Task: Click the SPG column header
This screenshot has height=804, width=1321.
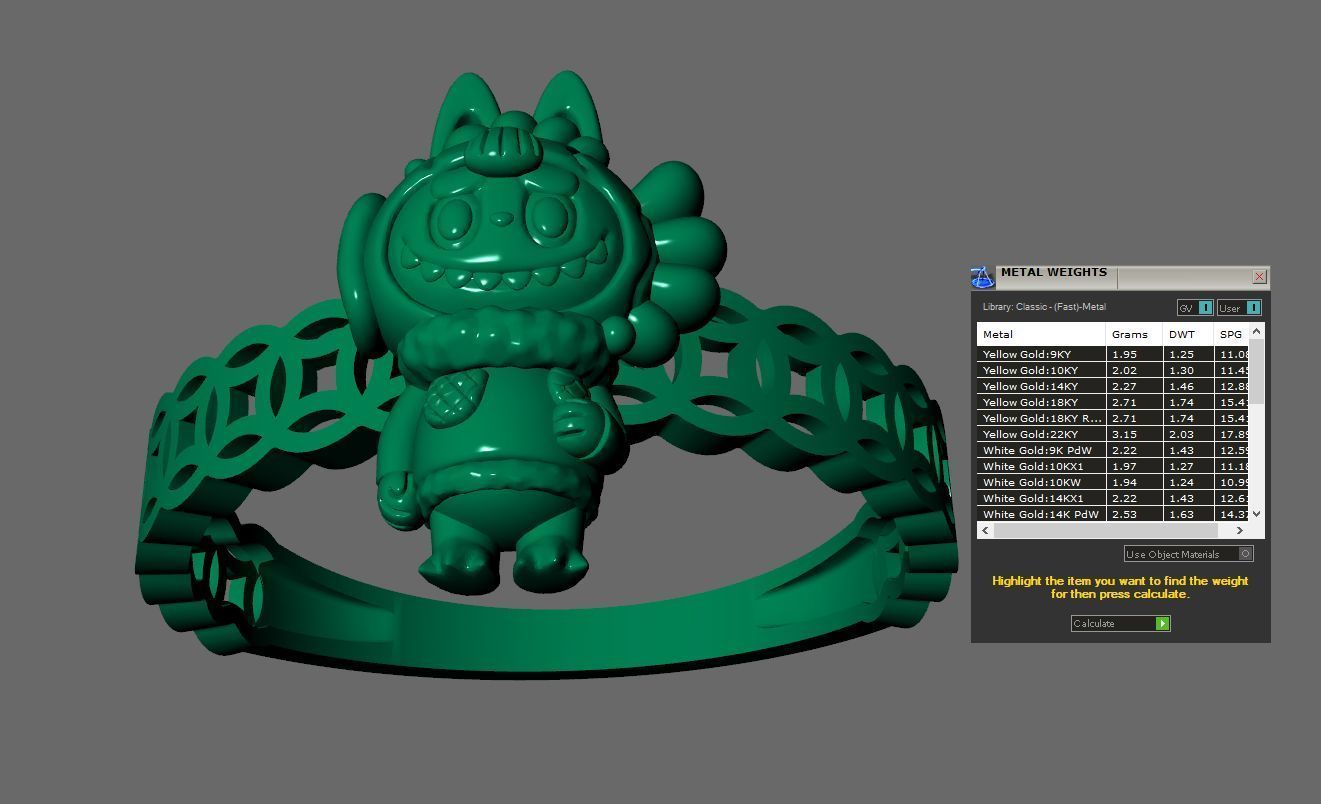Action: point(1232,334)
